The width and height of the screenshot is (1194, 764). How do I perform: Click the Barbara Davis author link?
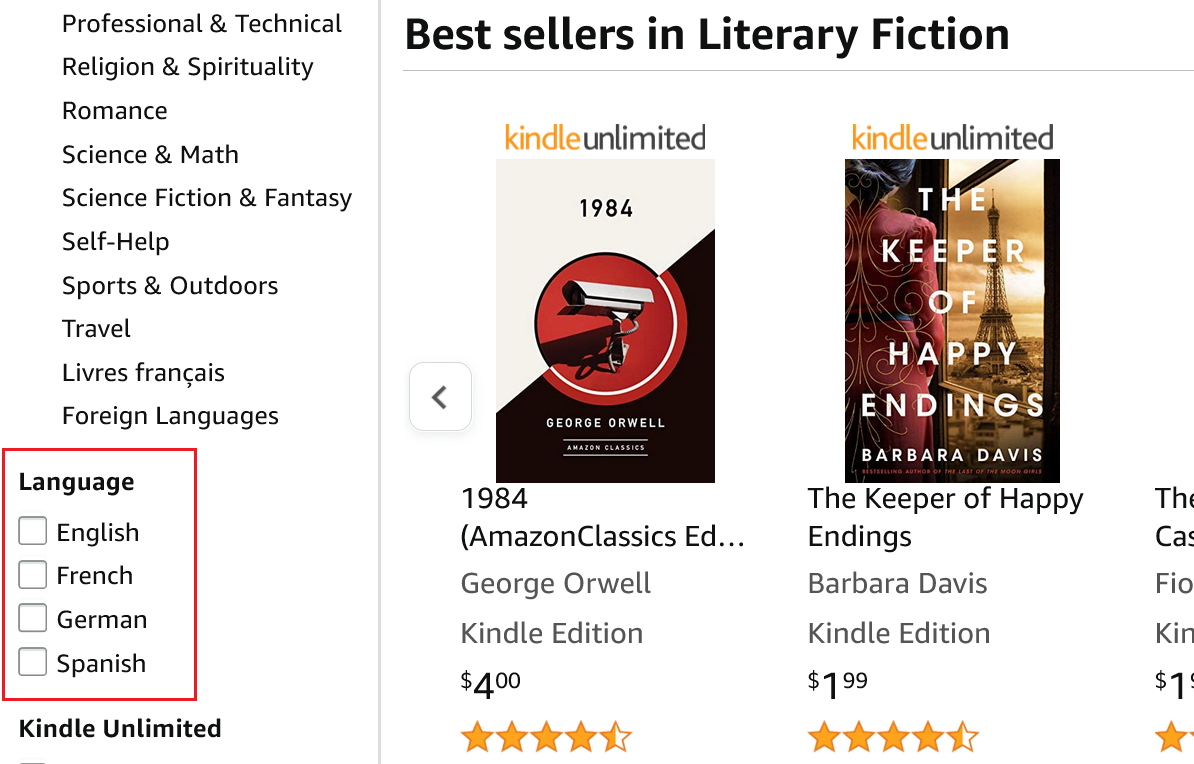click(898, 583)
